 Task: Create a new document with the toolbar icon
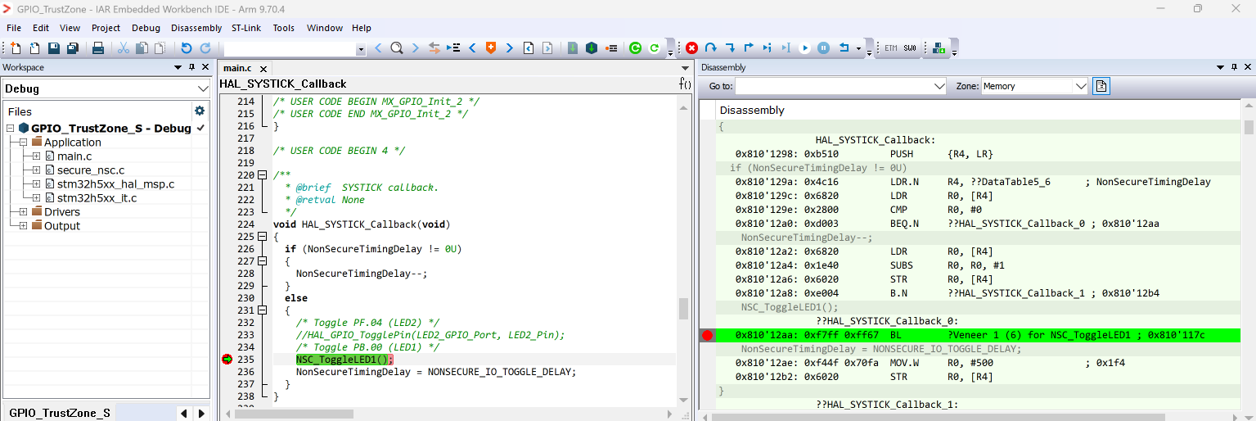pyautogui.click(x=15, y=48)
